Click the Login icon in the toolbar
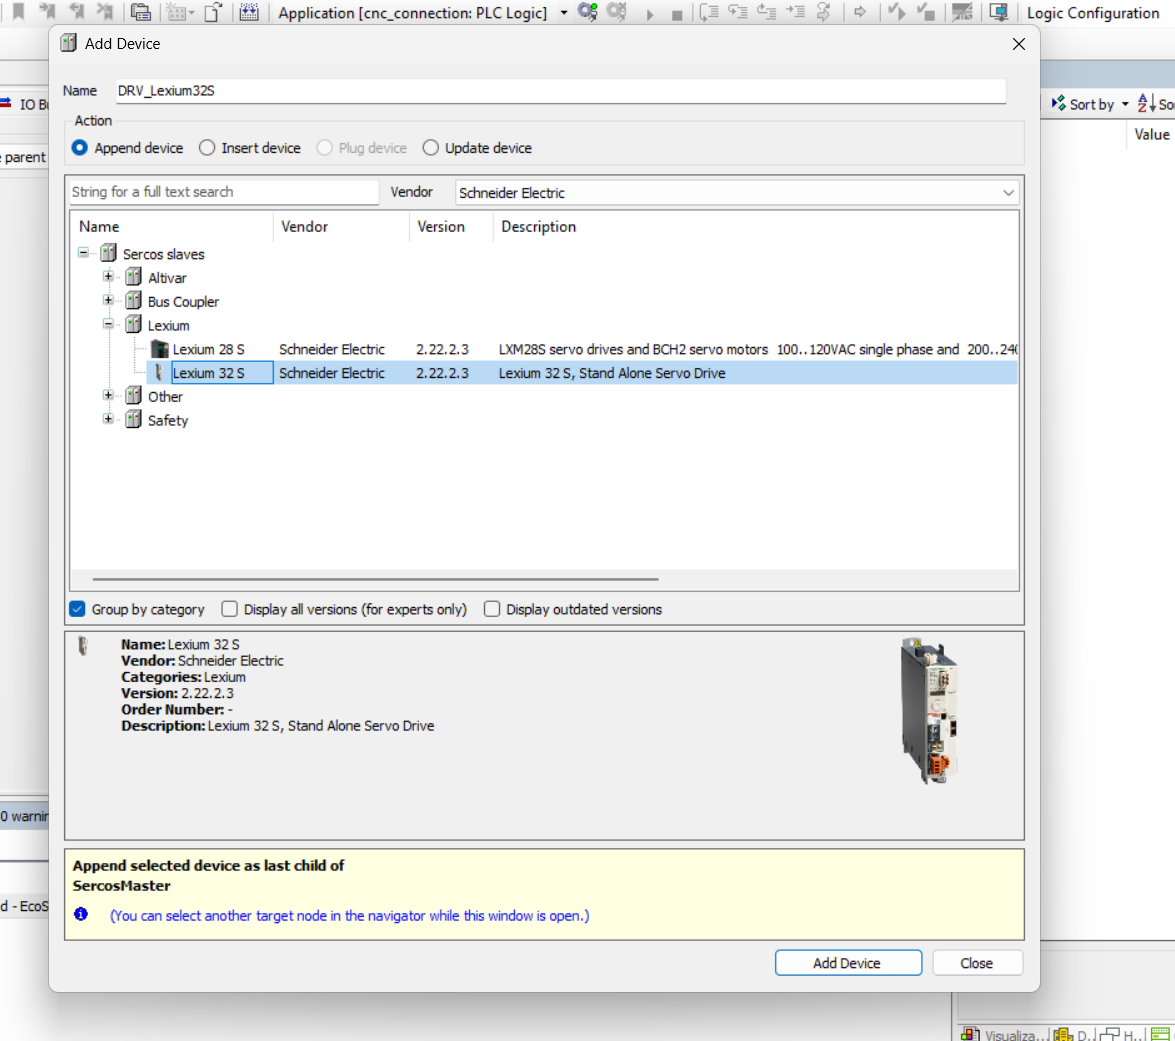 pos(588,13)
